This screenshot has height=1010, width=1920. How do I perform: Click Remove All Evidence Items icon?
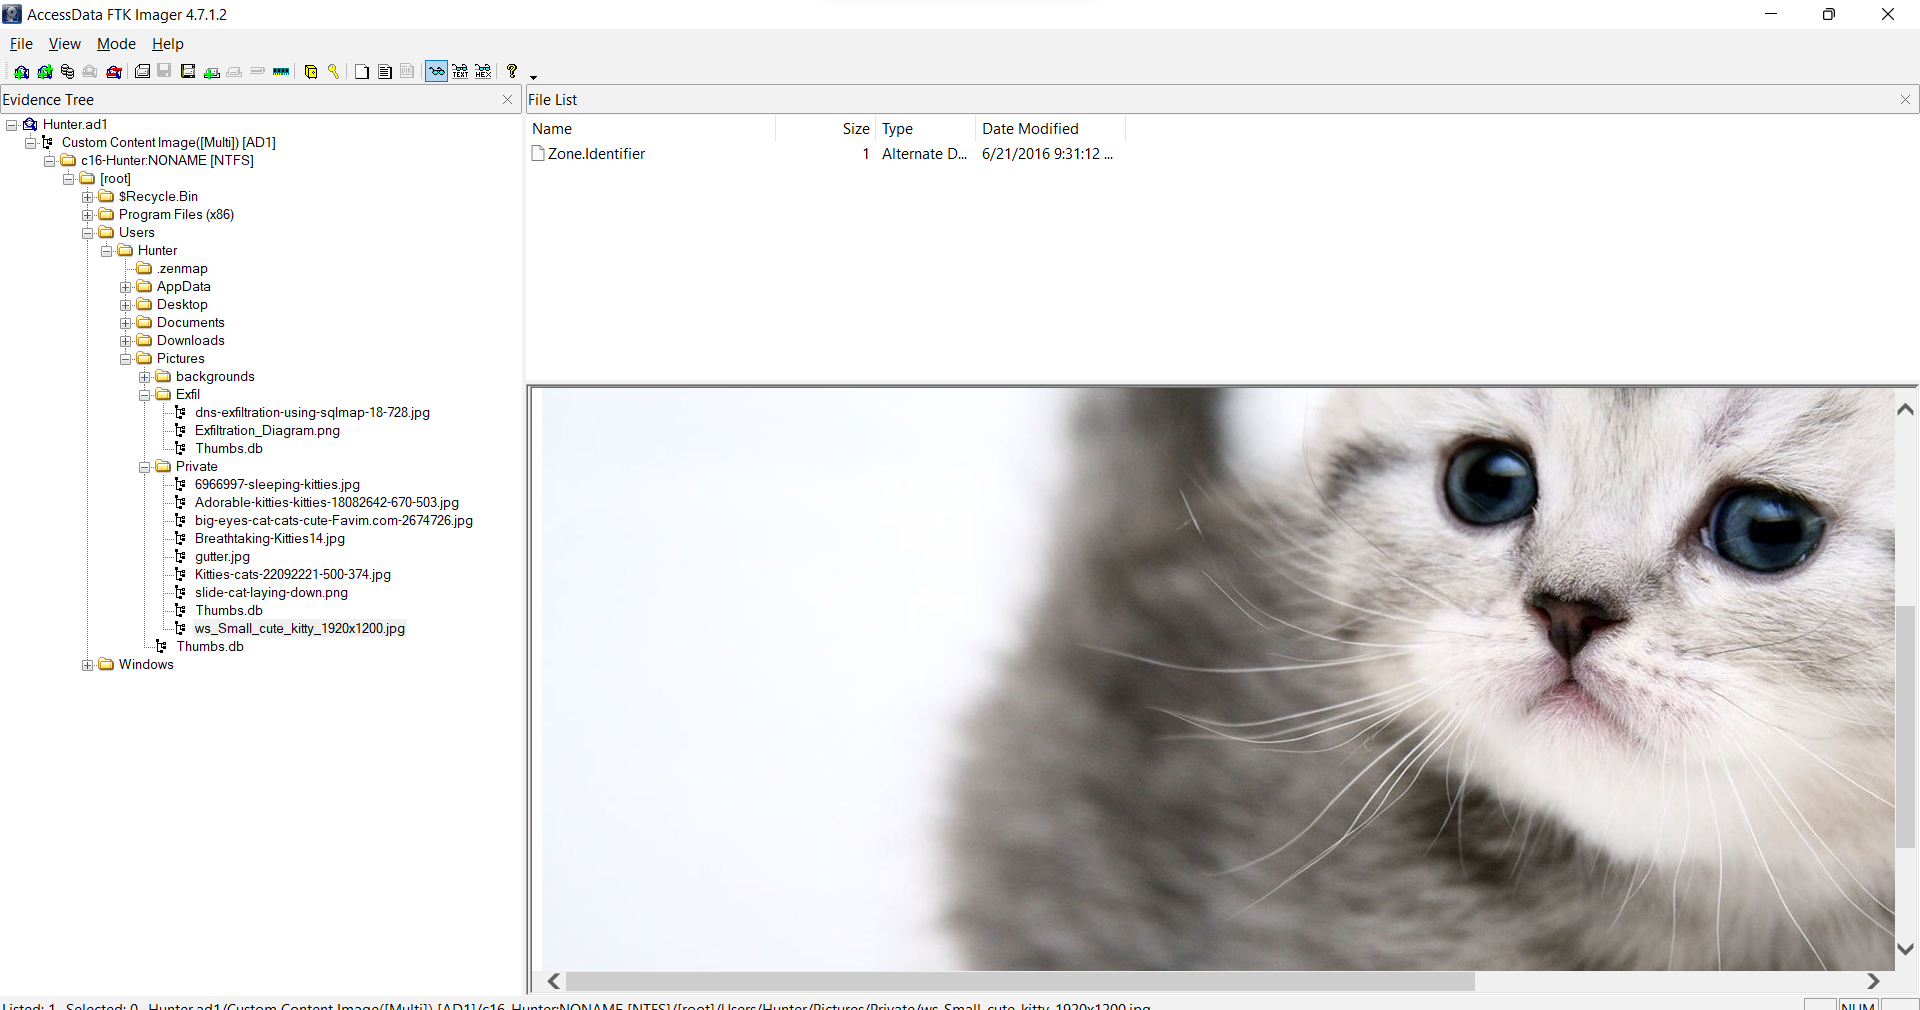pos(114,71)
